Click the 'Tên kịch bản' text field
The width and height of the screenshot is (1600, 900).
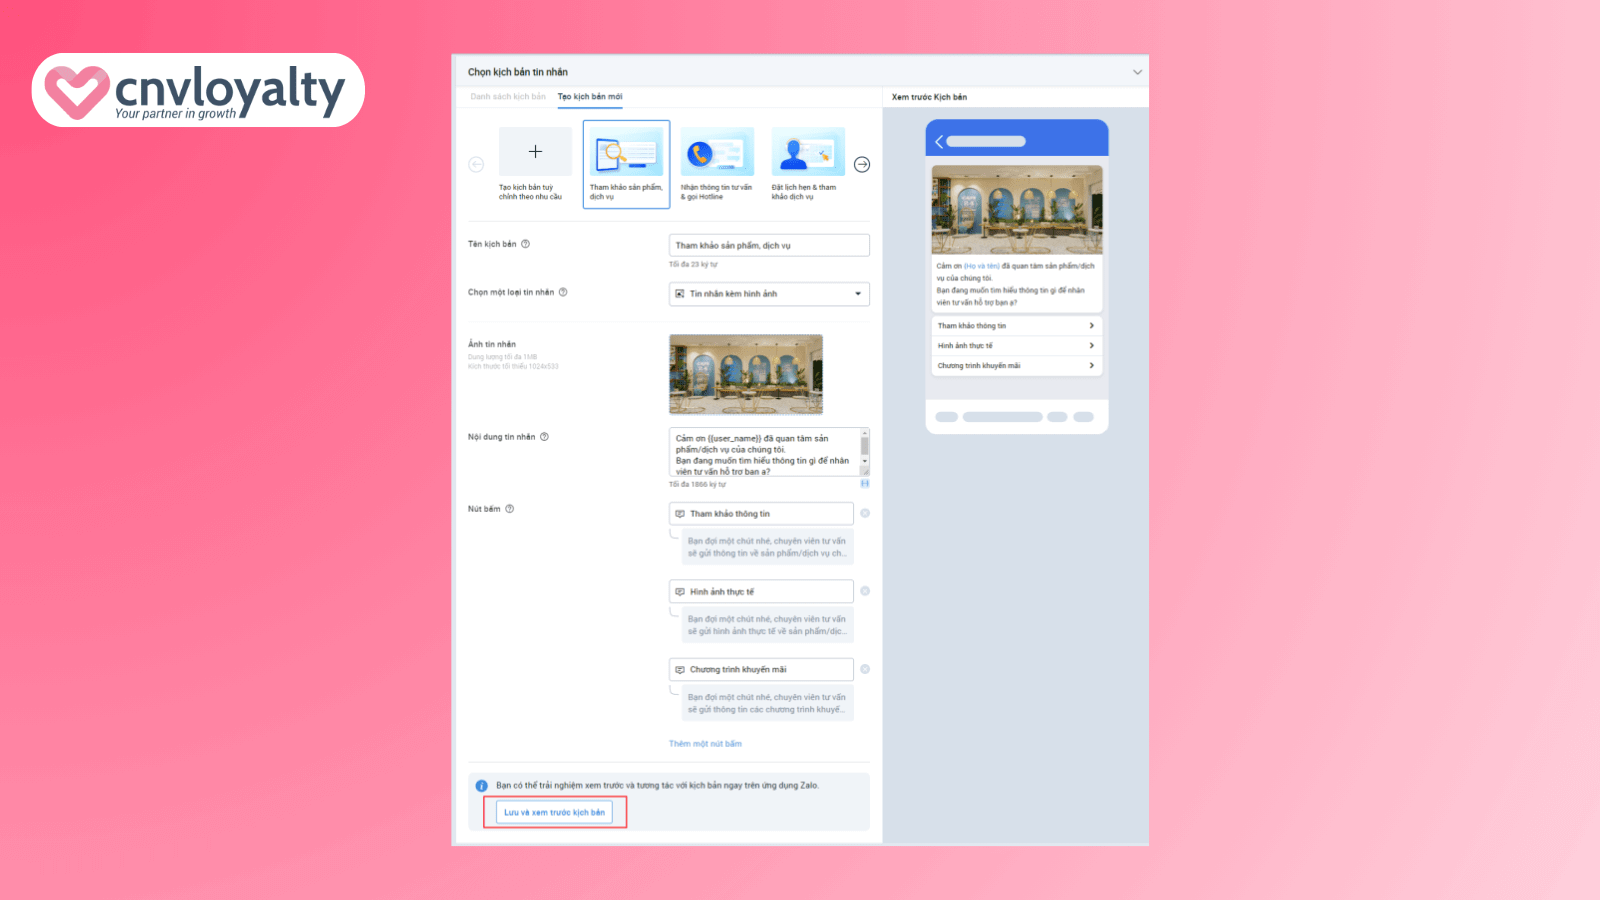[x=768, y=245]
